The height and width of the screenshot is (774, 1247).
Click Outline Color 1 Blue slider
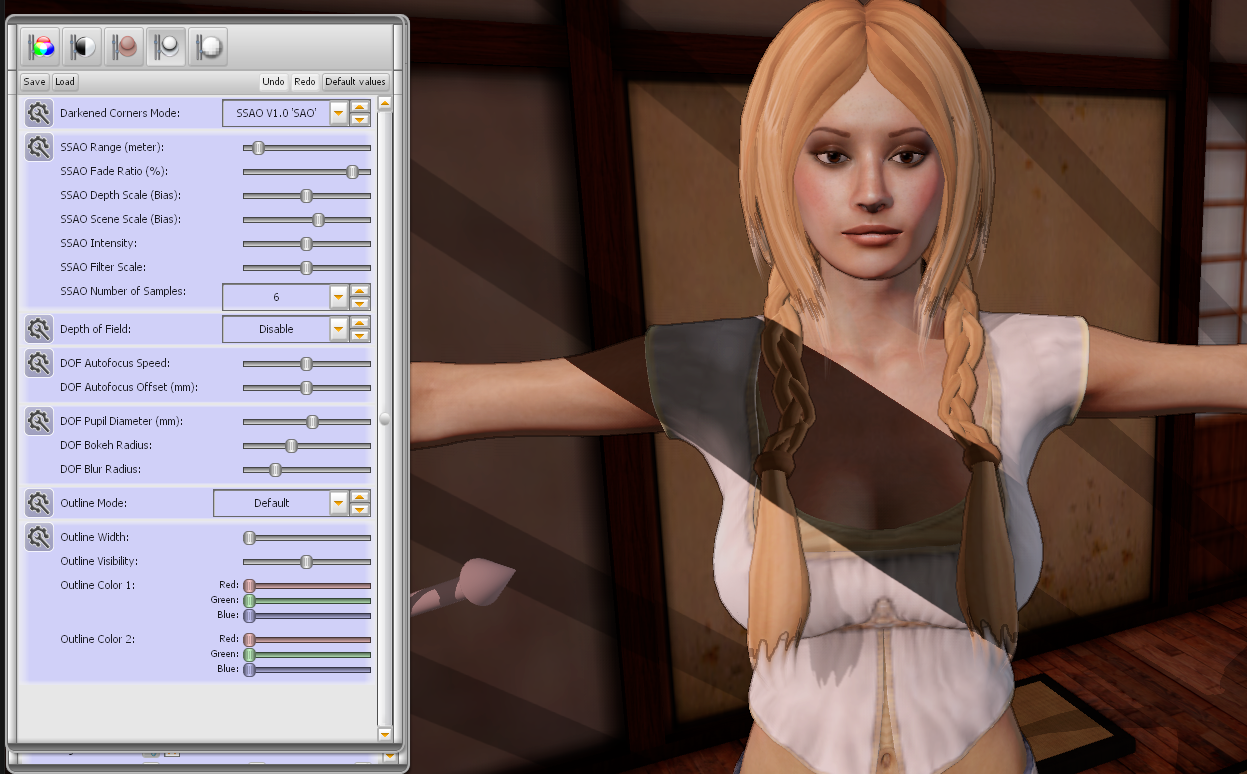307,616
